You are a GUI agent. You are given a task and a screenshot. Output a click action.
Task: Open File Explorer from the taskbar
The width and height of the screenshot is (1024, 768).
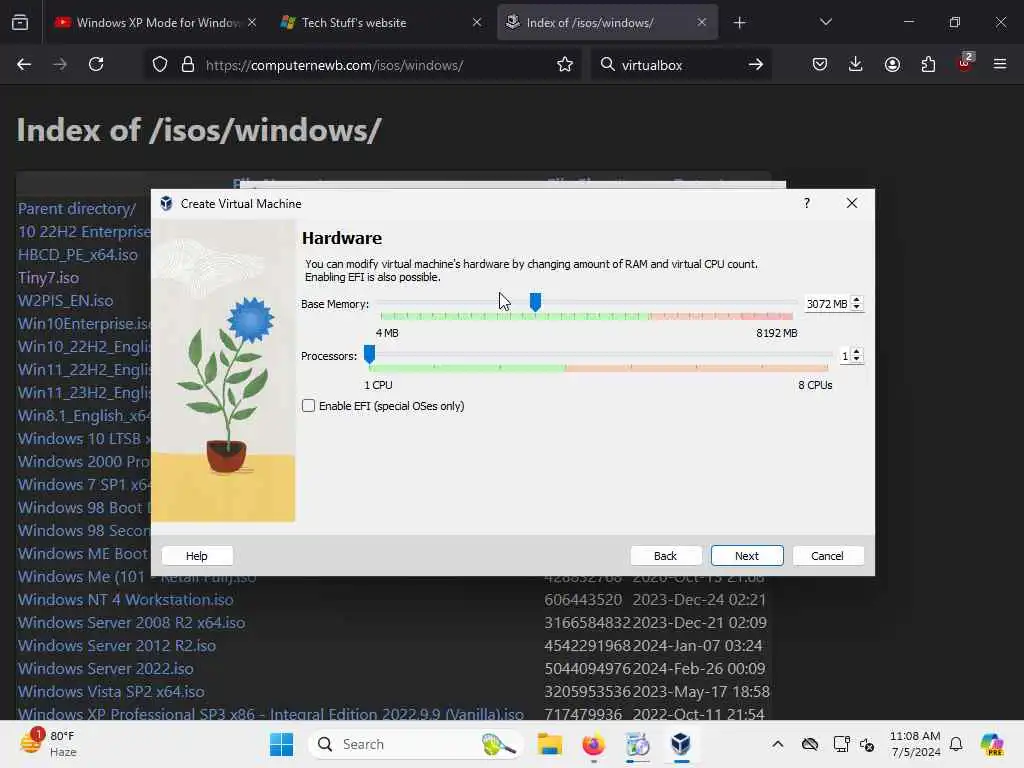tap(549, 744)
